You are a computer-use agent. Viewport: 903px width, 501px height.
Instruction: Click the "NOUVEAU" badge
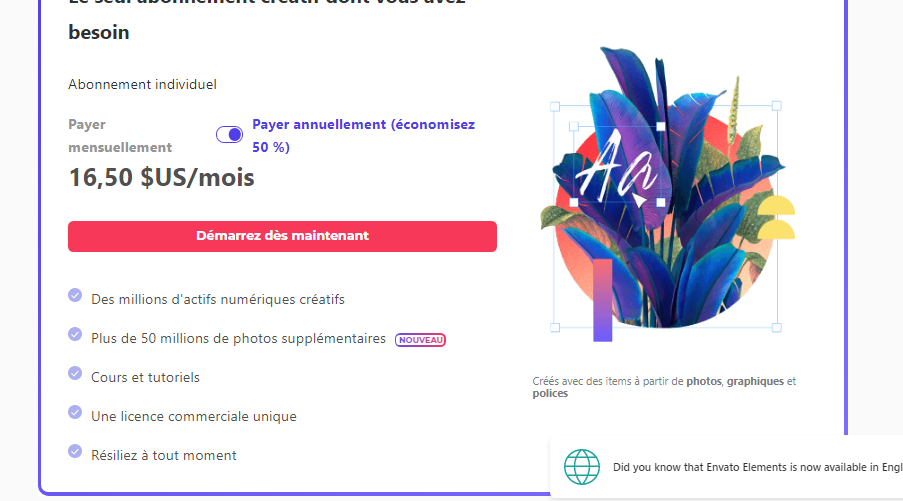coord(420,340)
